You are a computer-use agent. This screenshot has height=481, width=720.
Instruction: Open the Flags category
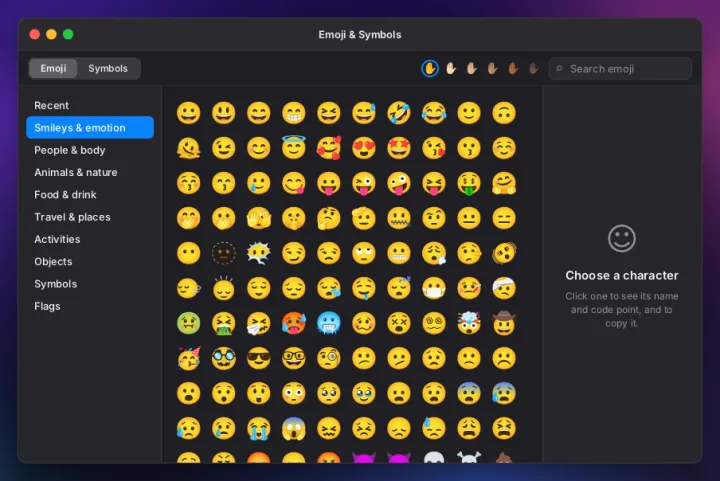[x=90, y=306]
